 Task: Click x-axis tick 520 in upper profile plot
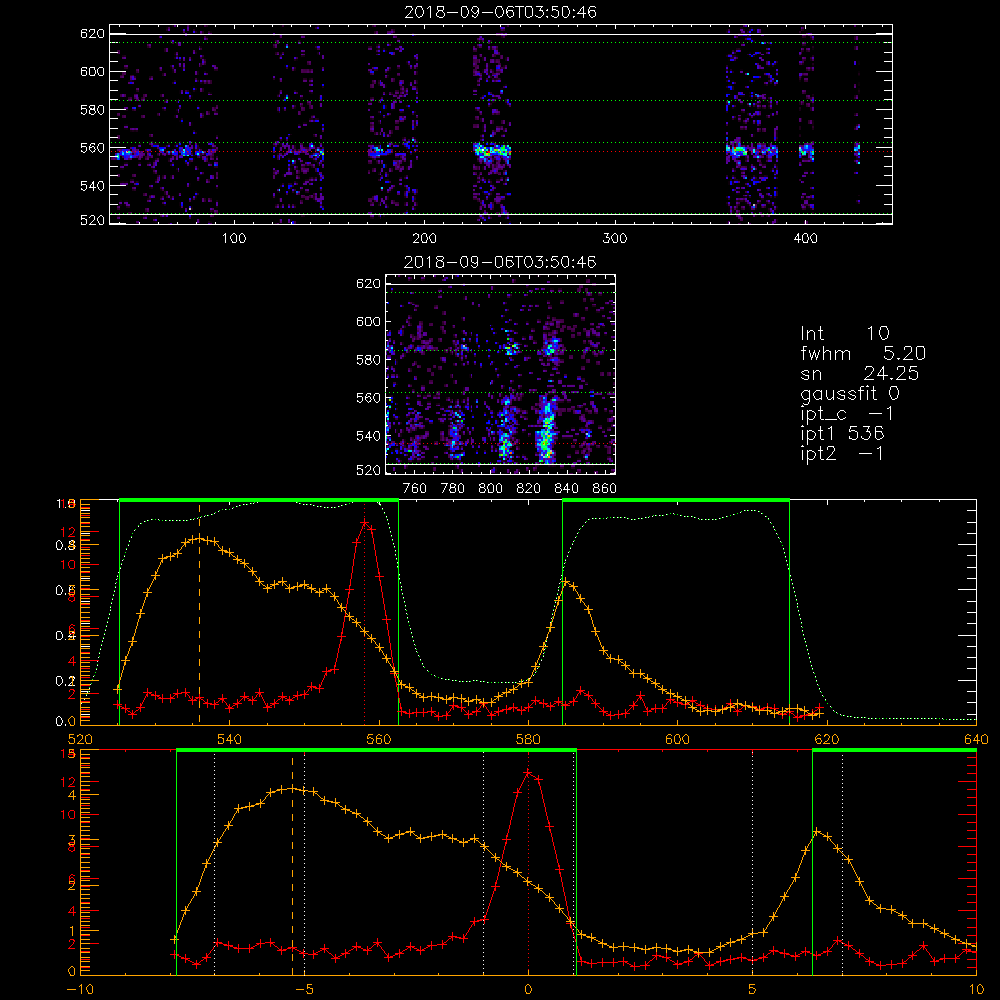click(80, 740)
